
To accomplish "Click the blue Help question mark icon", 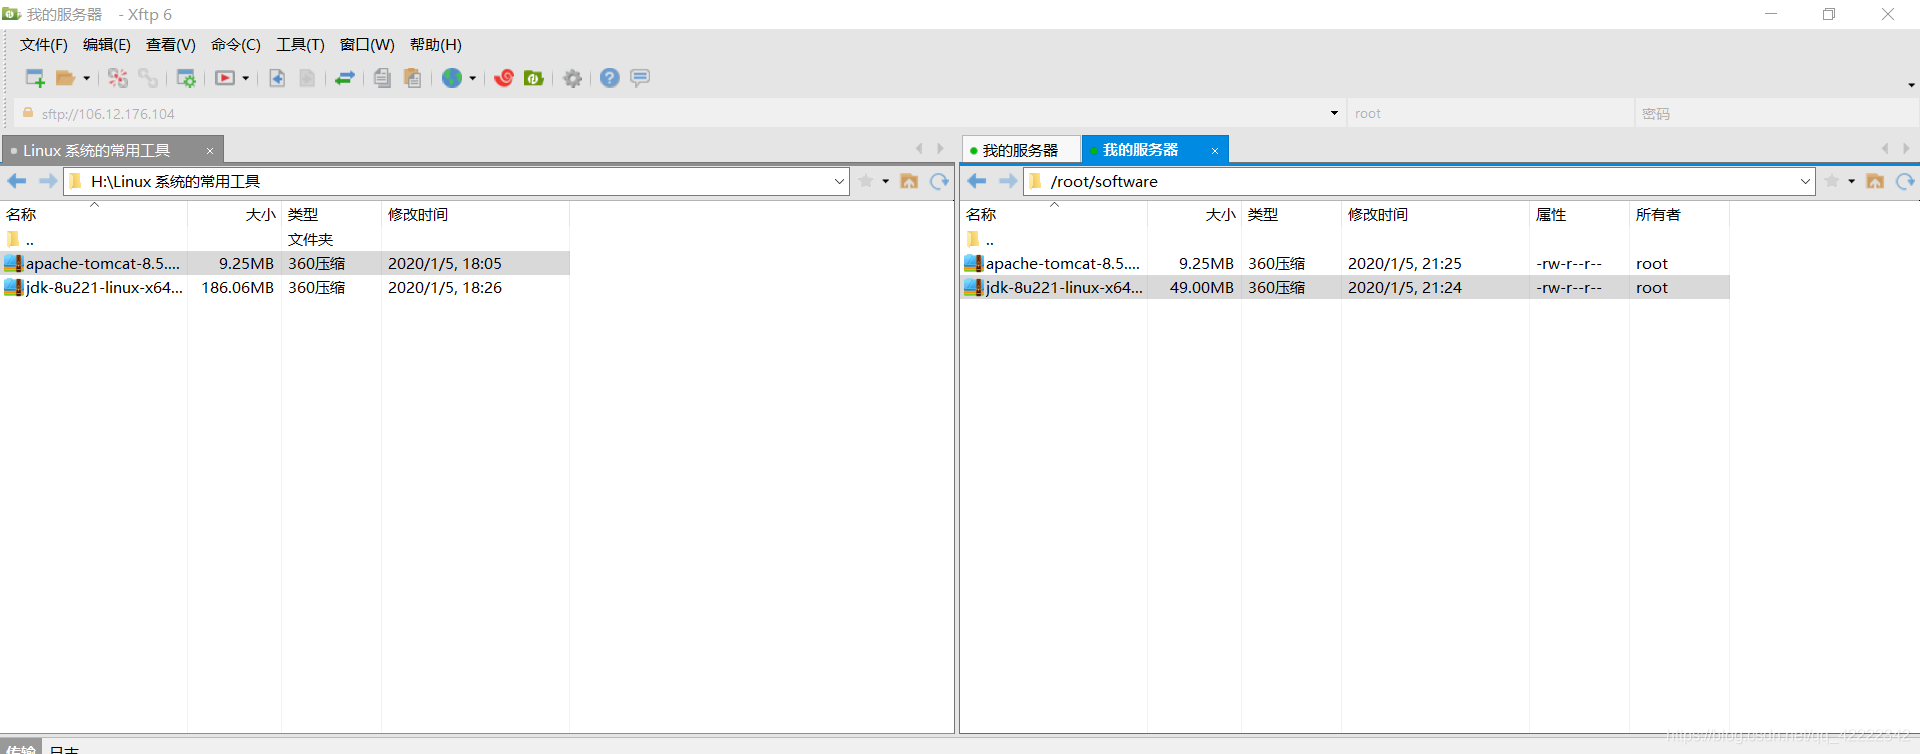I will (x=610, y=78).
